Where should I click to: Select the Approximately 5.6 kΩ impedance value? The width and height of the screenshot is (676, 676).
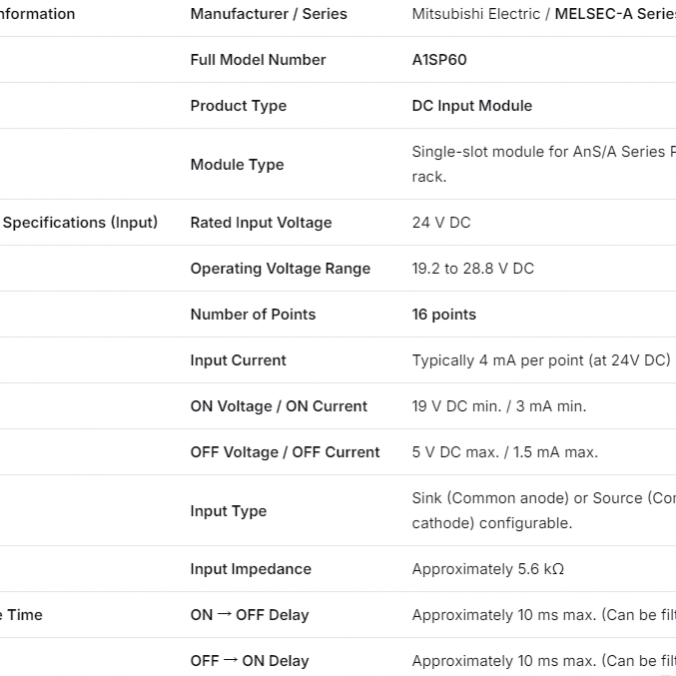488,569
